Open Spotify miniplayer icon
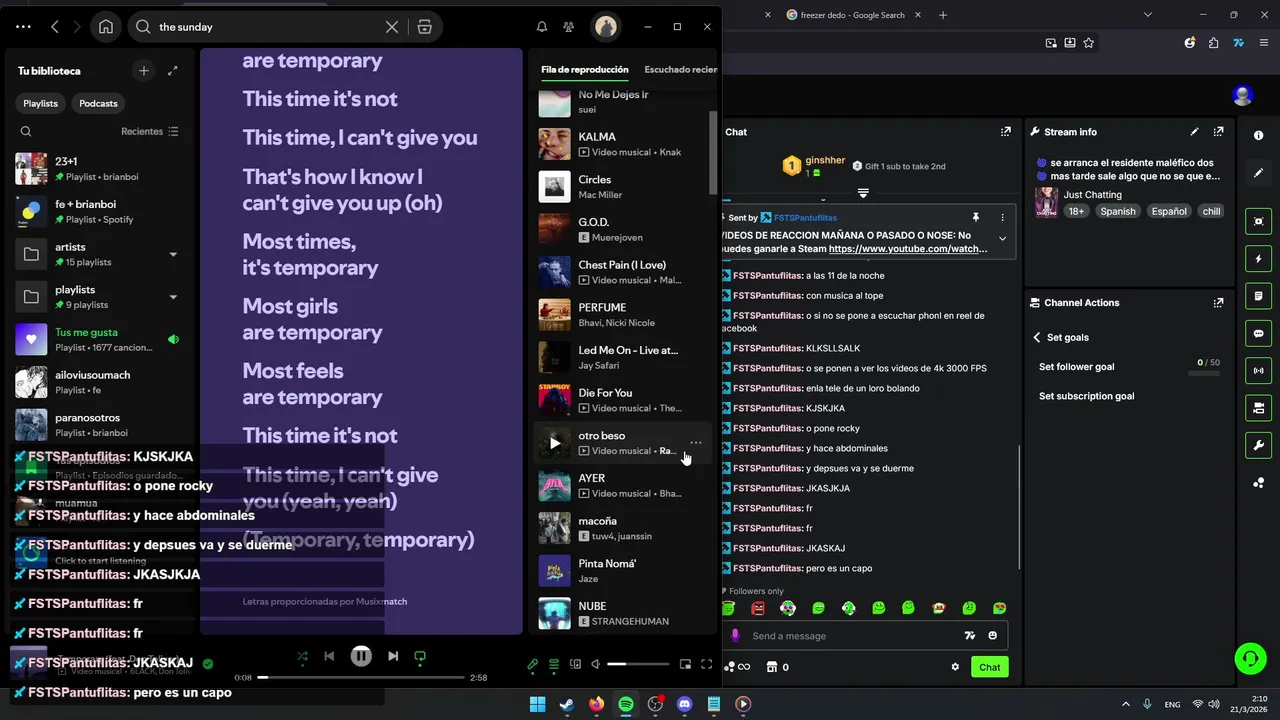This screenshot has height=720, width=1280. click(x=685, y=664)
